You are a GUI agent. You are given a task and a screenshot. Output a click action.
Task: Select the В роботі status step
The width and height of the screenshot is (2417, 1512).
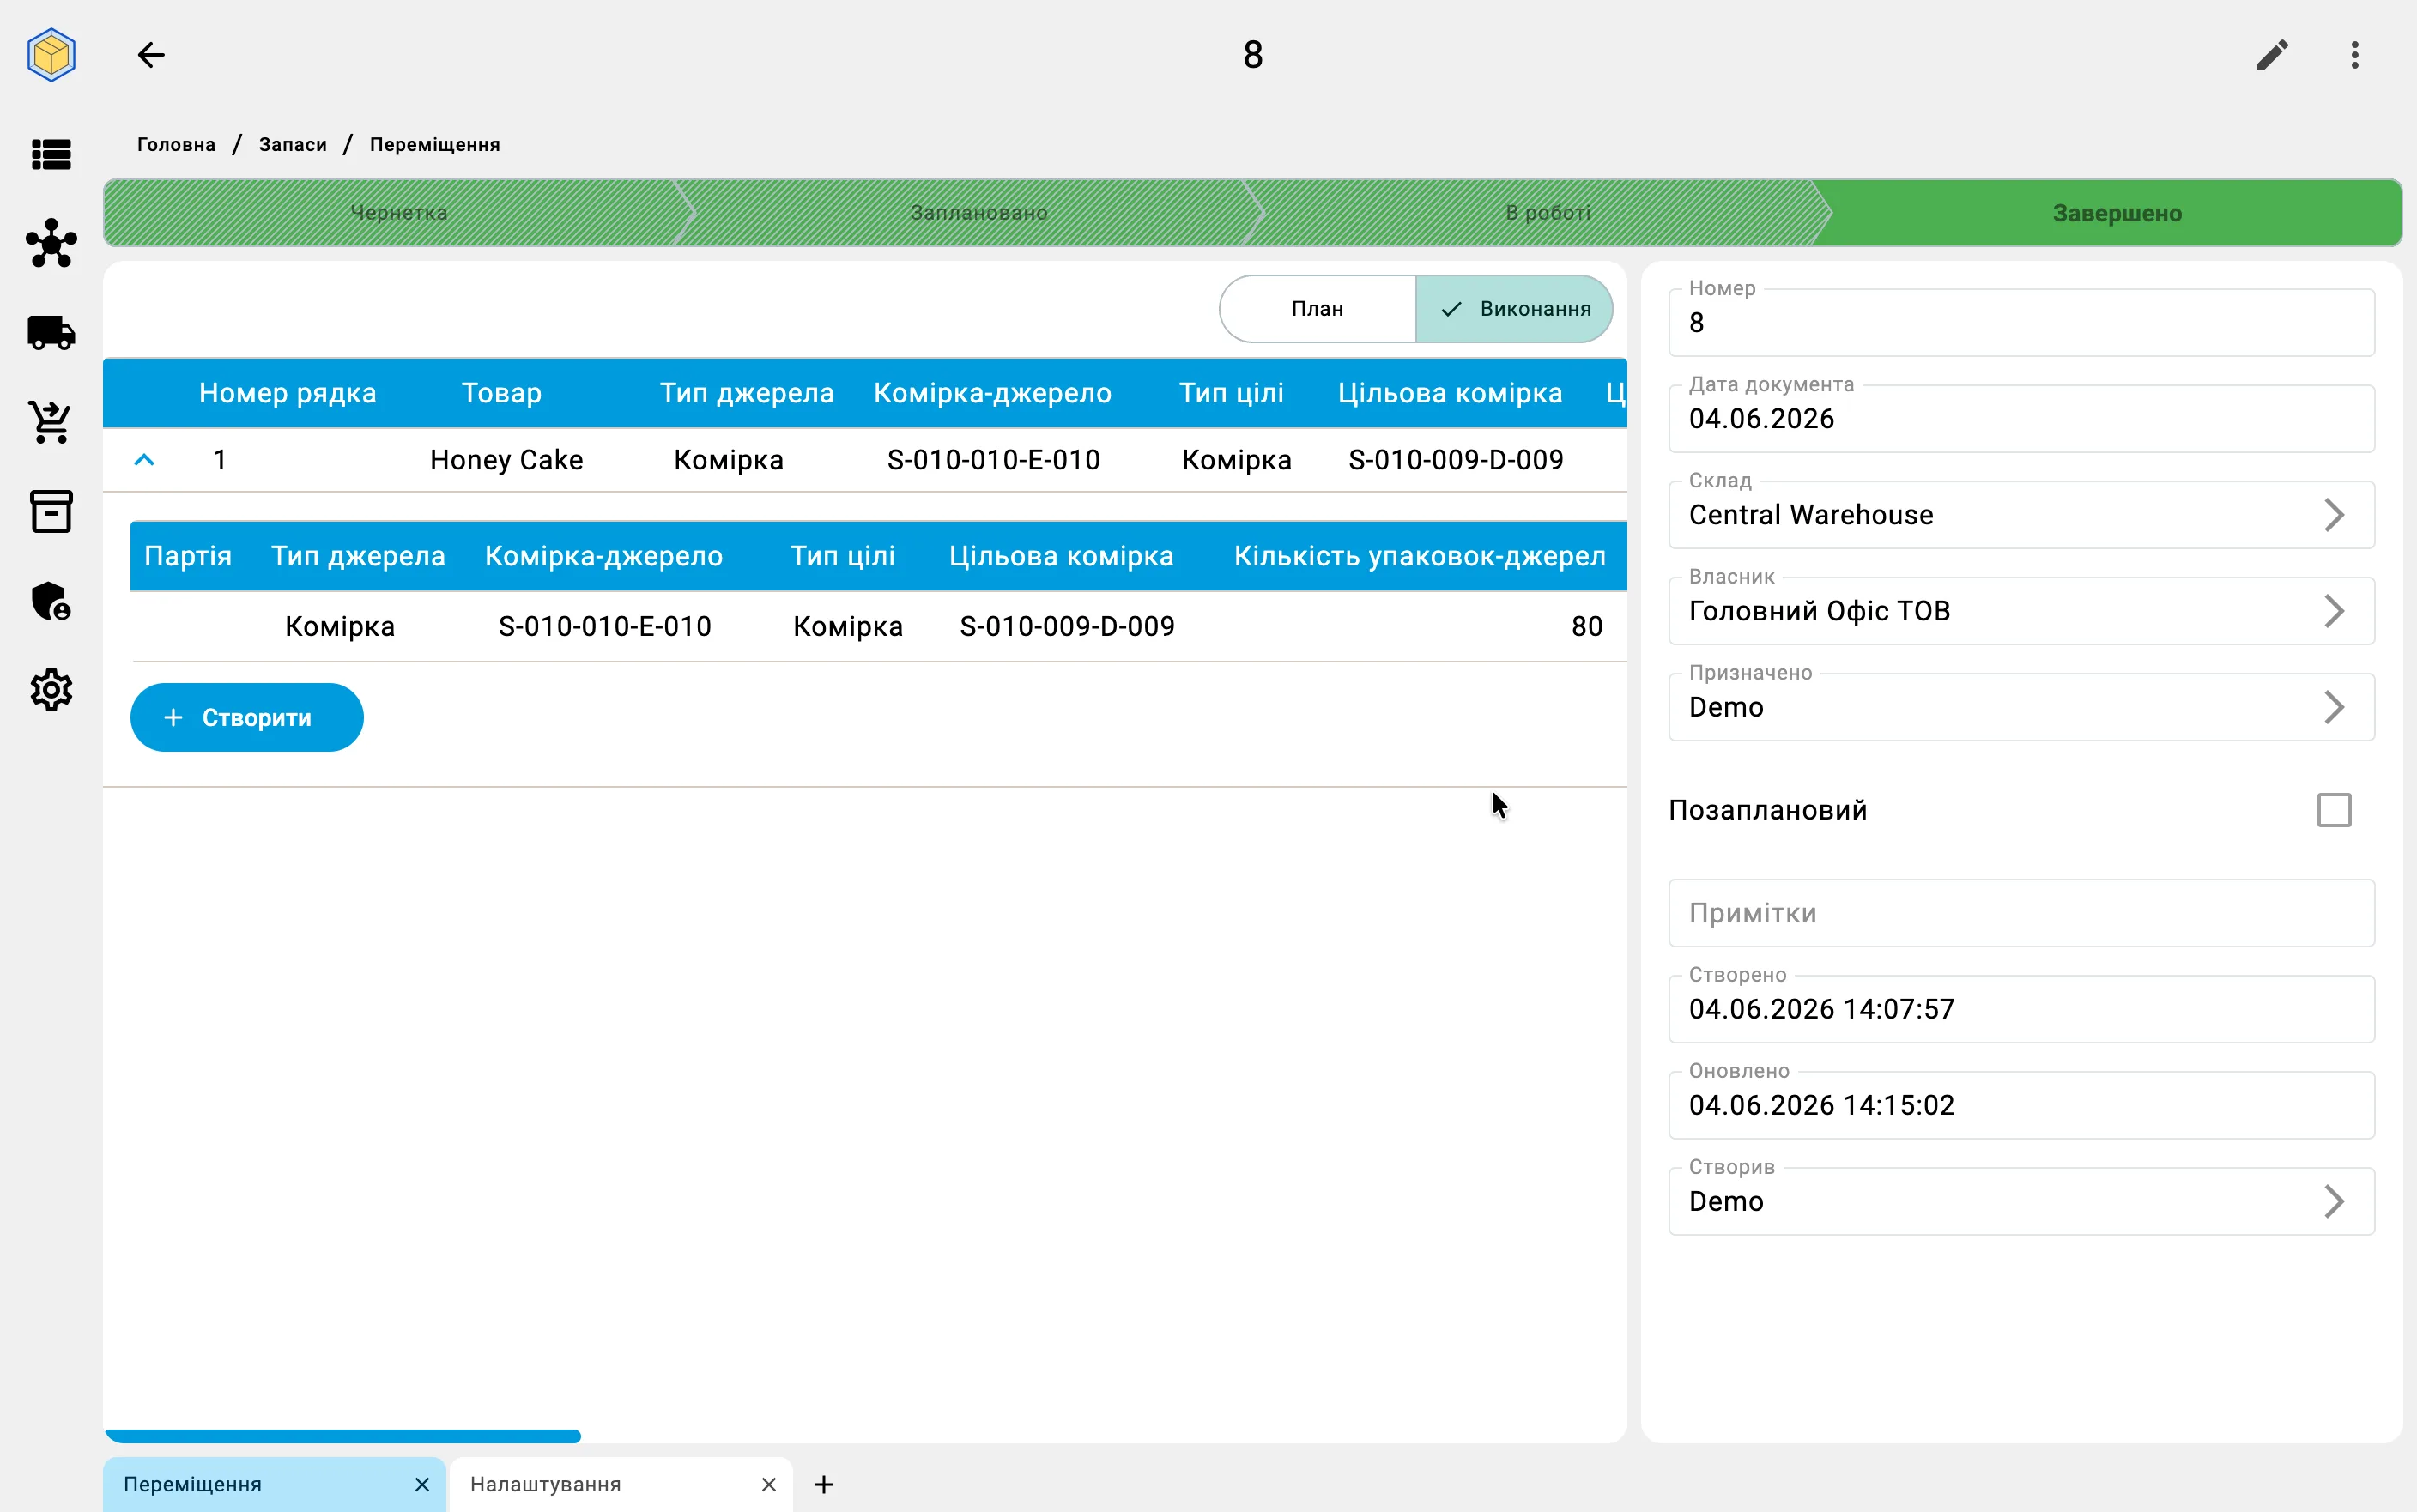1547,213
